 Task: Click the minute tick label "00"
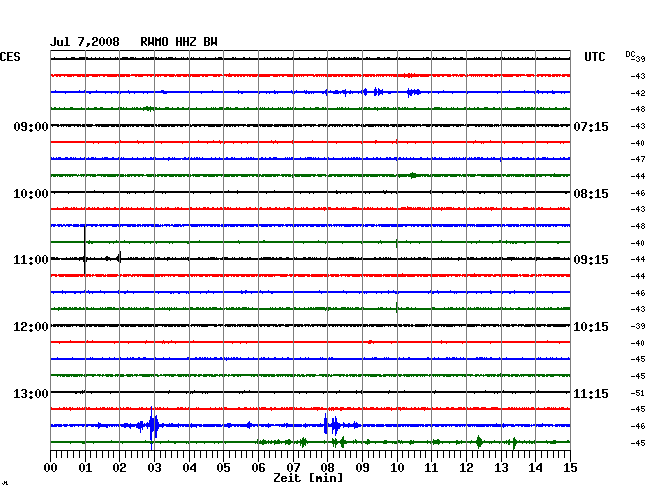pos(51,467)
